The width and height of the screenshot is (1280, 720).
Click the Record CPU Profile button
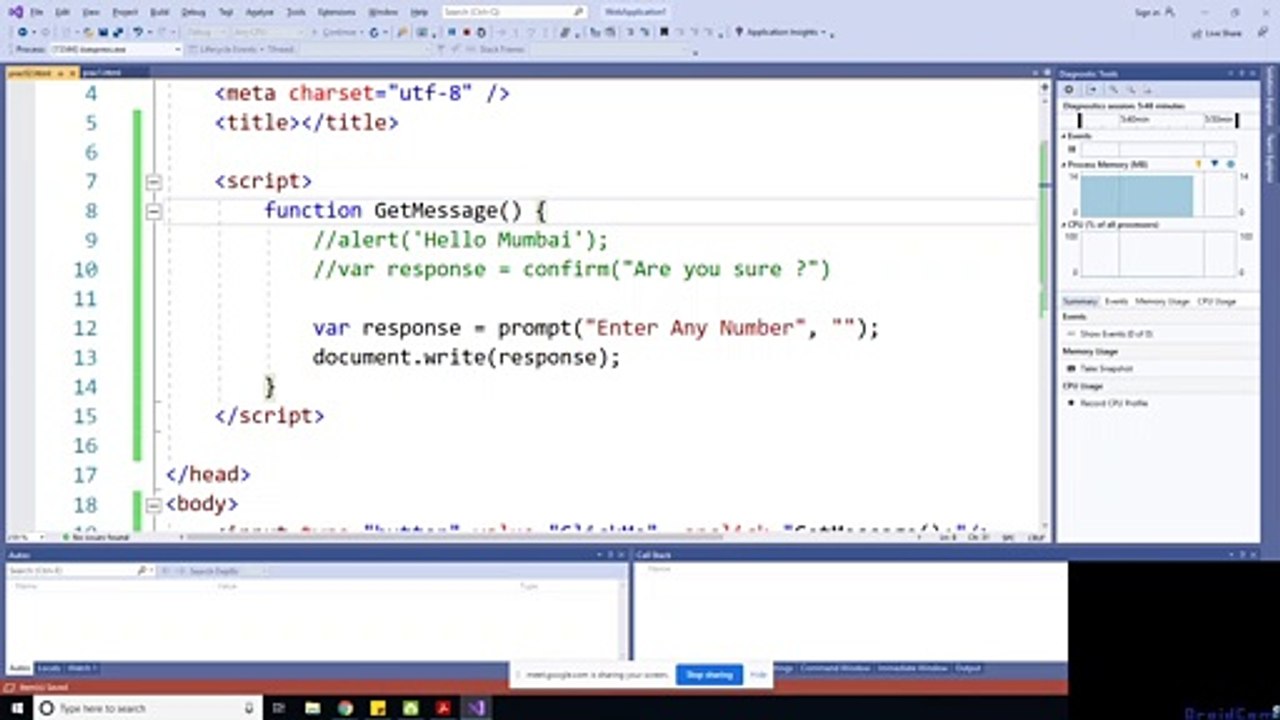pos(1107,403)
